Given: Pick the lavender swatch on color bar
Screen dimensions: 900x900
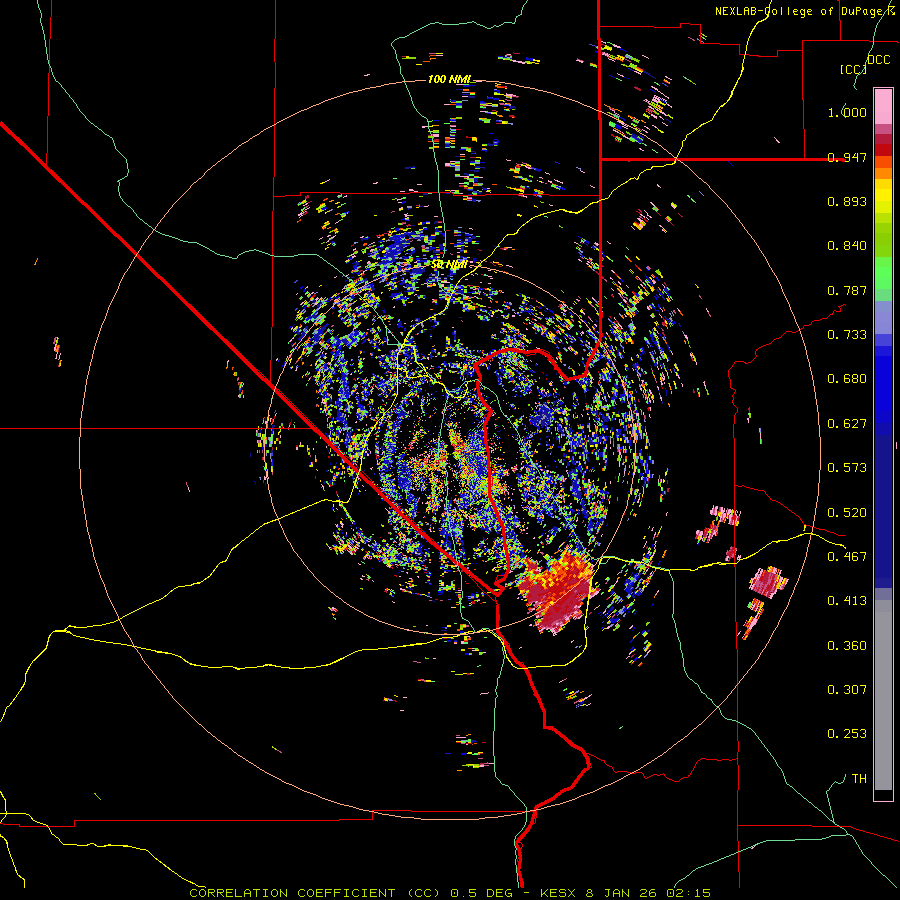Looking at the screenshot, I should 883,317.
